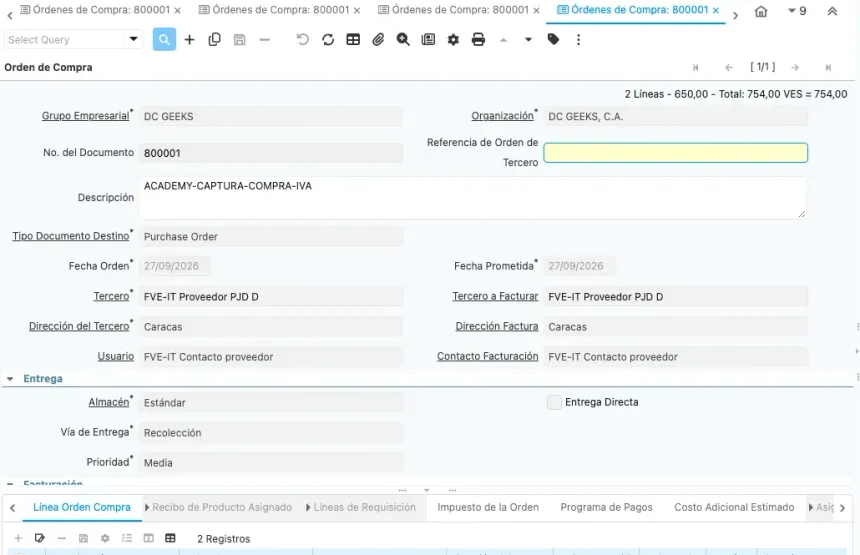The height and width of the screenshot is (555, 860).
Task: Click the Copy record icon in main toolbar
Action: point(214,39)
